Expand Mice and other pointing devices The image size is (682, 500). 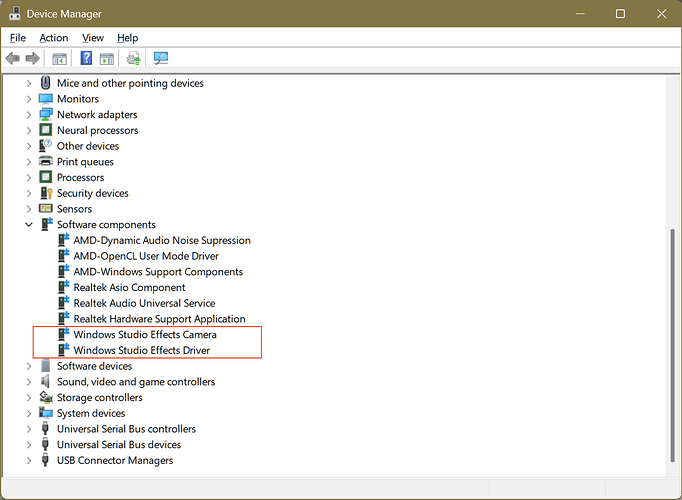pyautogui.click(x=29, y=83)
